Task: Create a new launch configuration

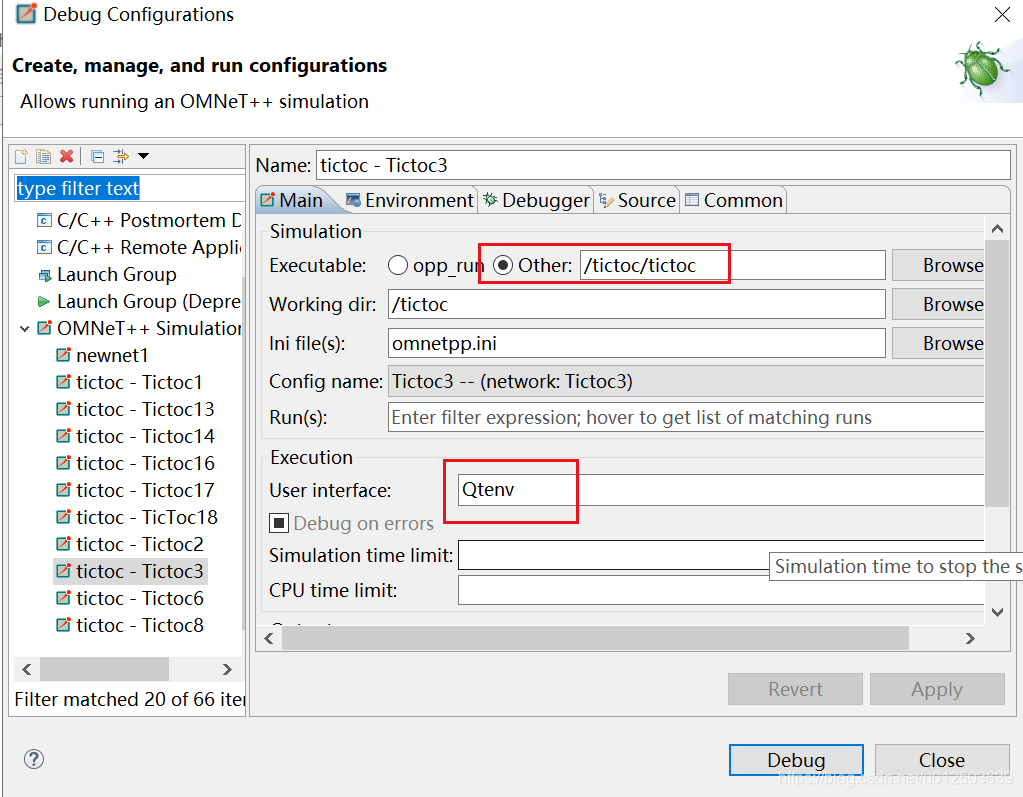Action: [x=20, y=156]
